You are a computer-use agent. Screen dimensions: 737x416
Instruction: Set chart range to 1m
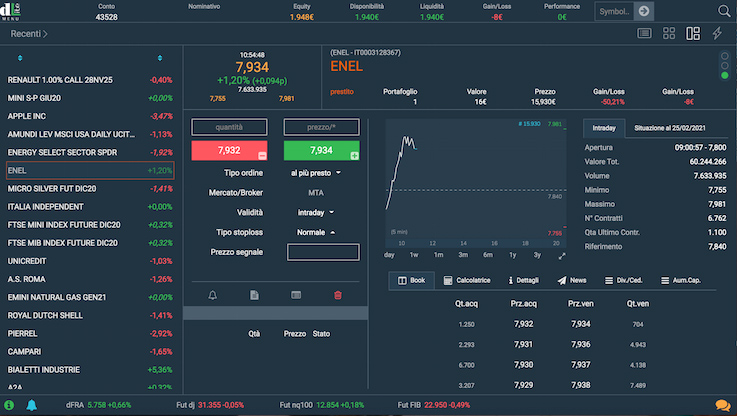(438, 255)
